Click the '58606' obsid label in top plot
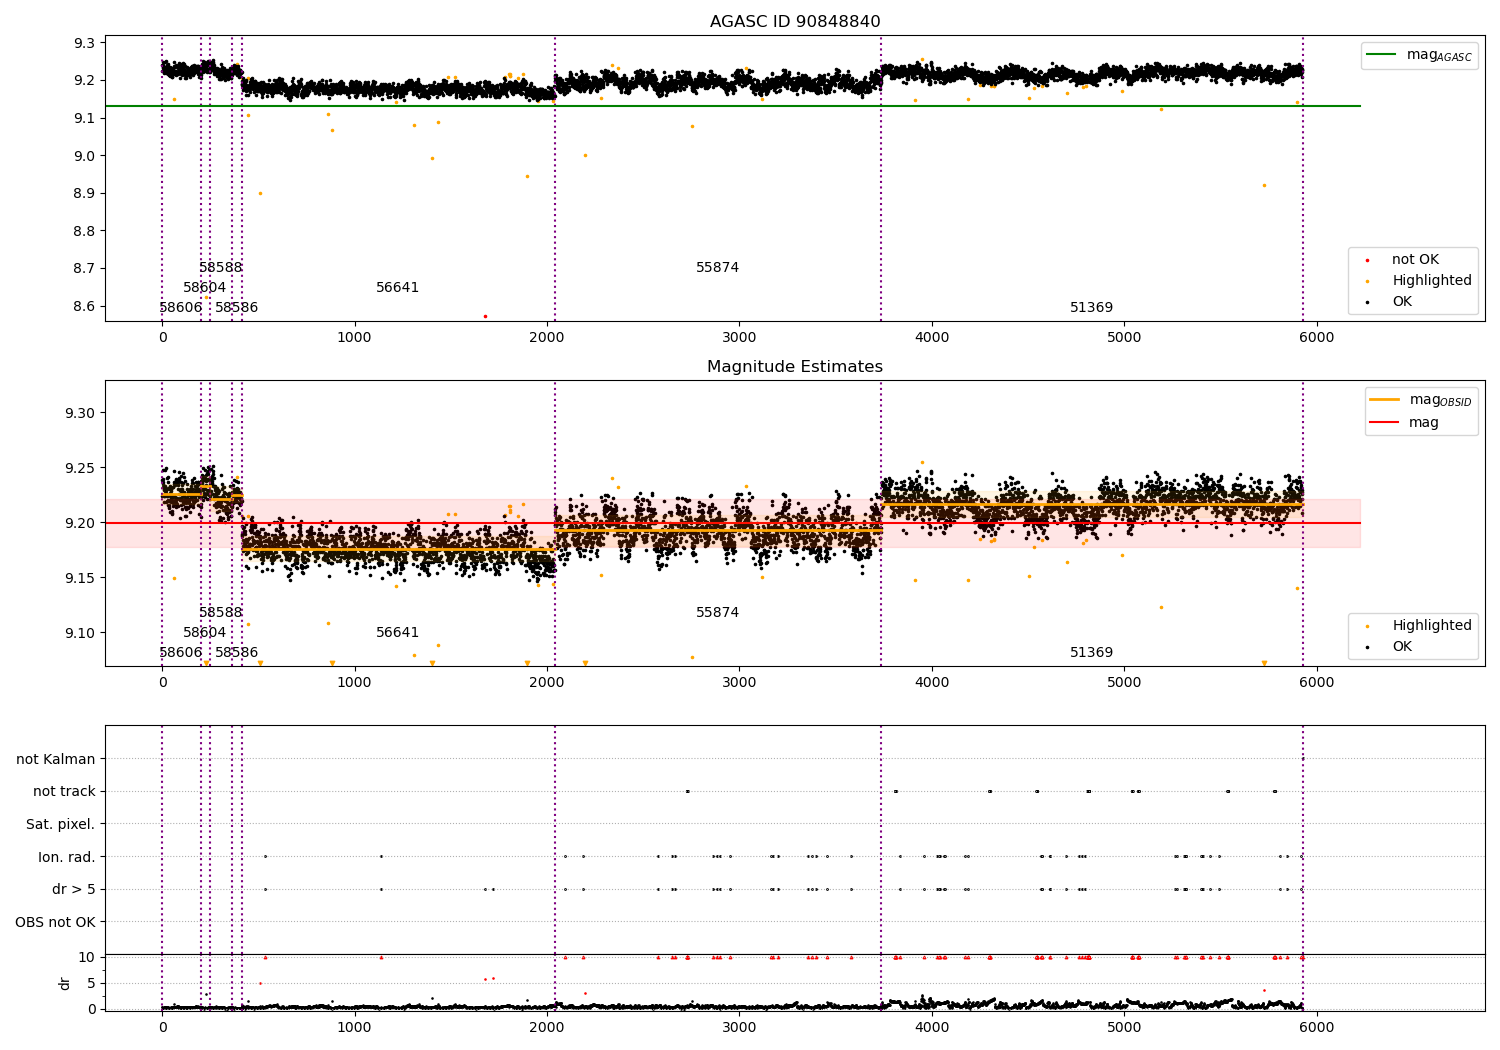Screen dimensions: 1500x1050 [x=181, y=308]
